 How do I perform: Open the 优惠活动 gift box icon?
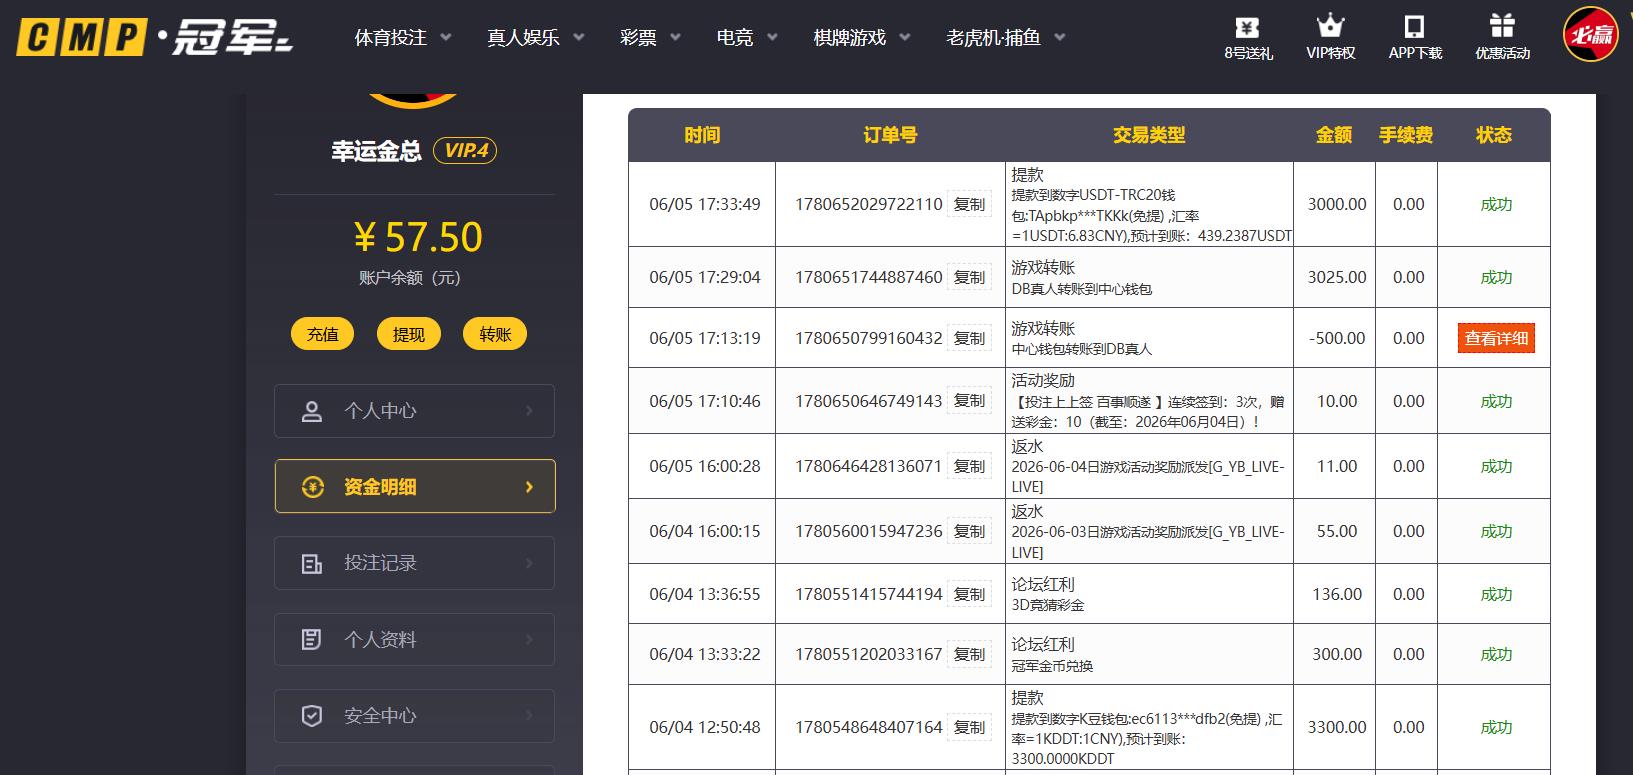pyautogui.click(x=1502, y=26)
